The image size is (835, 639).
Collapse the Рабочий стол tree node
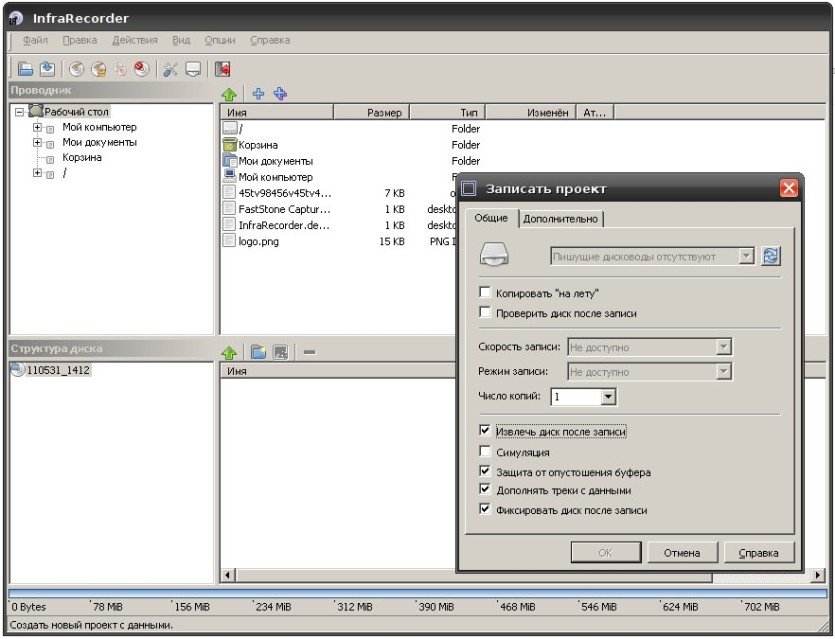click(20, 112)
